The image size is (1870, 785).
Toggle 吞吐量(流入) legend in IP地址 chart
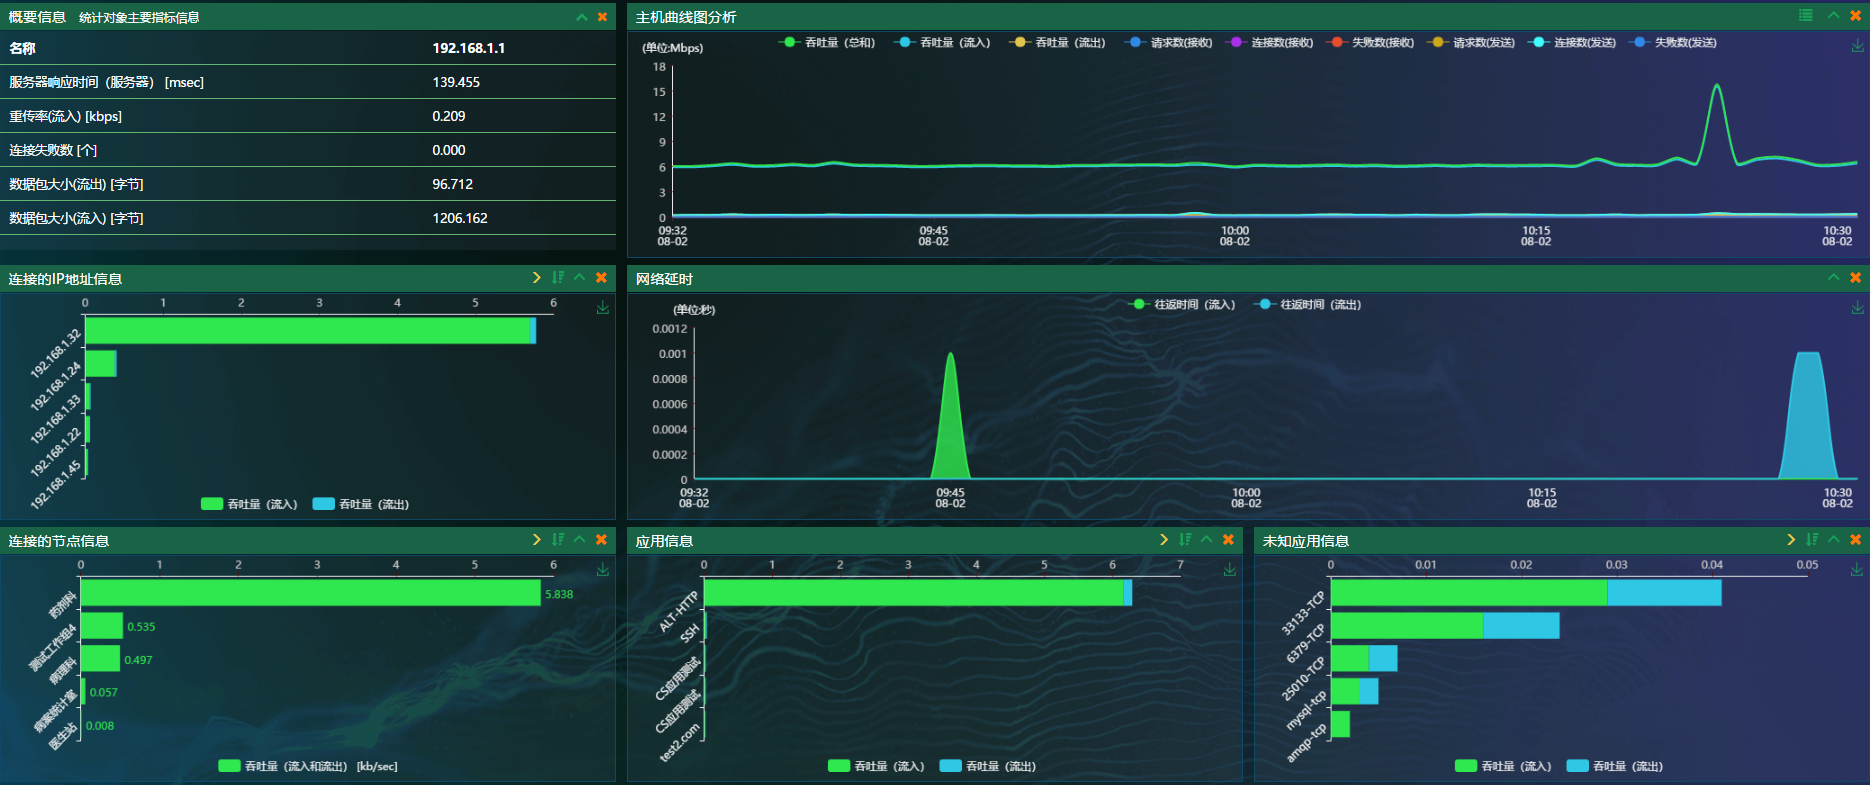pyautogui.click(x=249, y=504)
